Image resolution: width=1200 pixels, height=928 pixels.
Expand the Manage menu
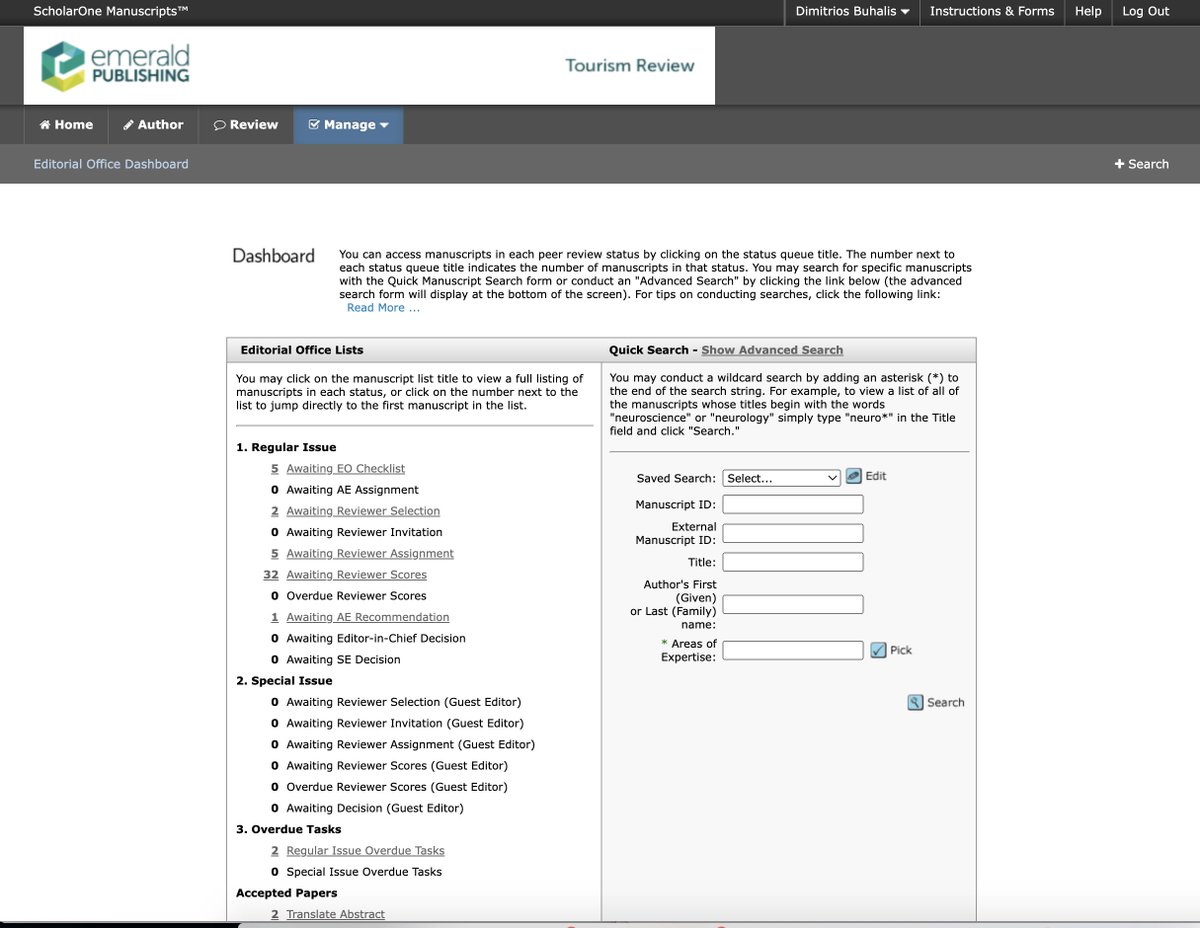pos(348,125)
